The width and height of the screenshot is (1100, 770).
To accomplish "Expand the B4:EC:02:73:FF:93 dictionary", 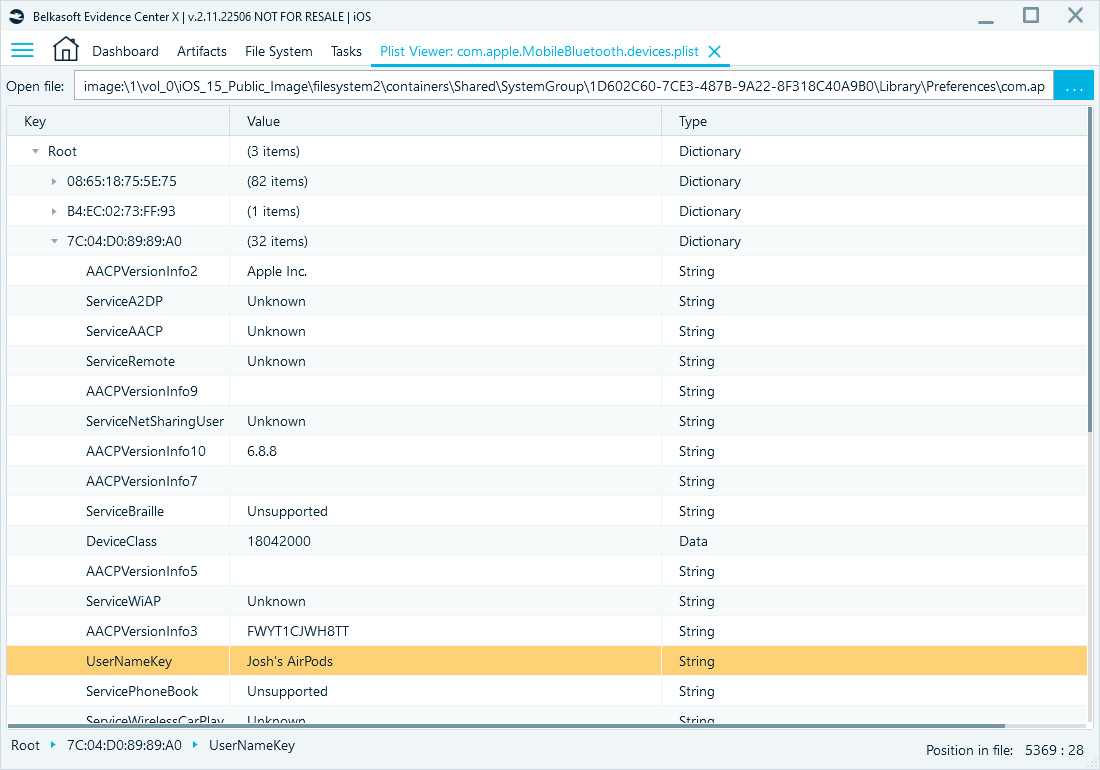I will (x=54, y=212).
